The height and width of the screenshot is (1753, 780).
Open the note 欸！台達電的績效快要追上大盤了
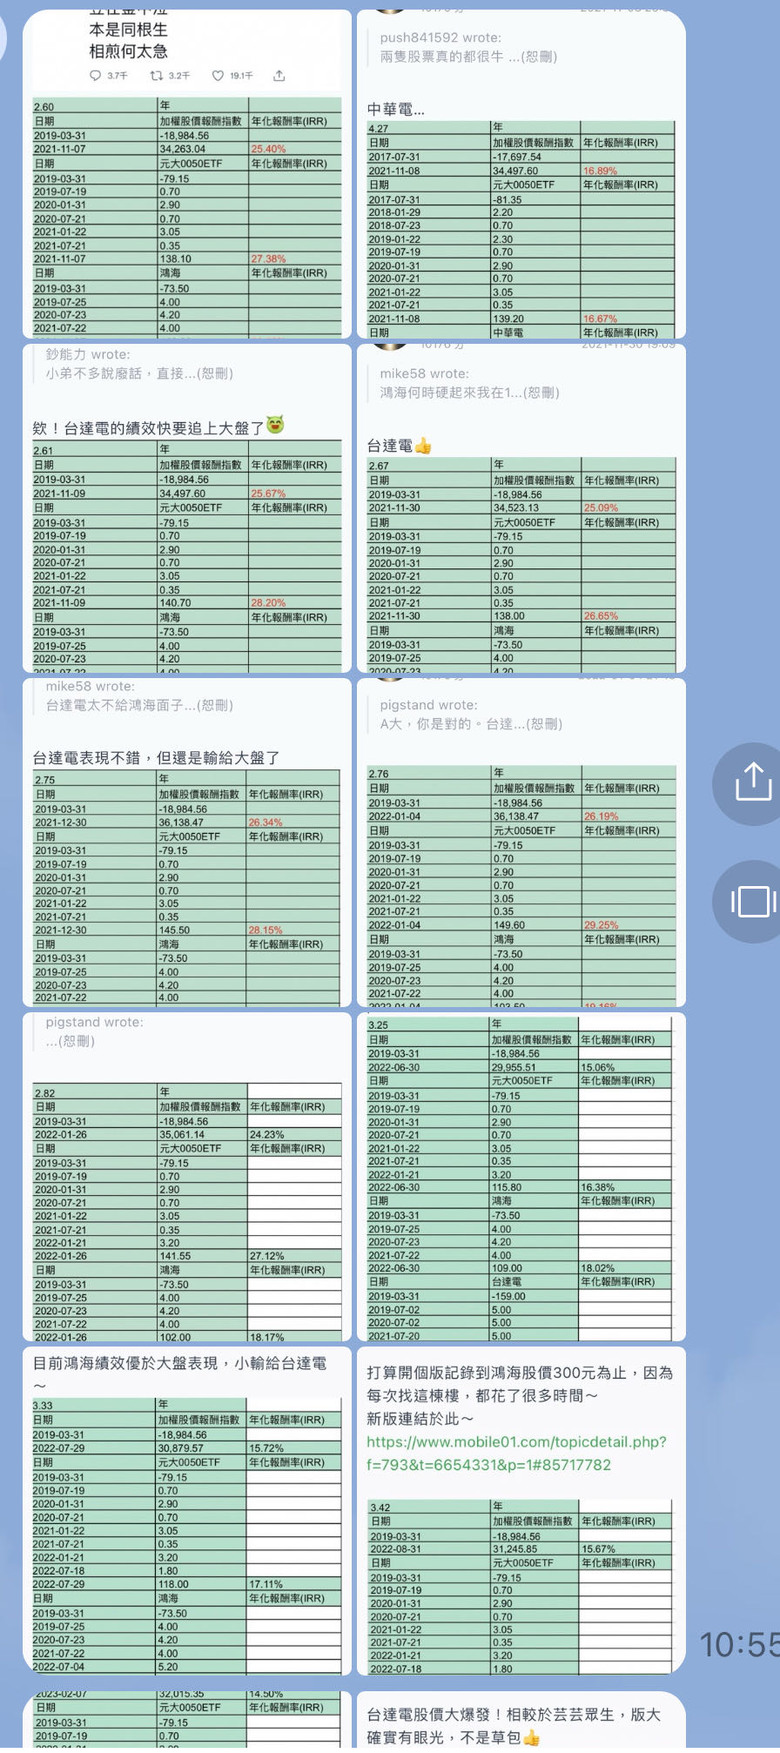point(187,508)
